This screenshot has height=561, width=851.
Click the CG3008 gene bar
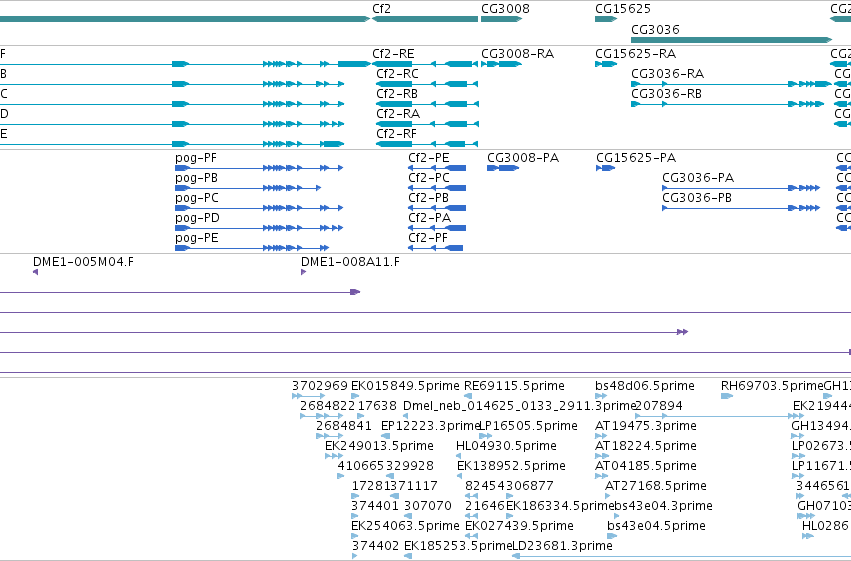pos(501,19)
